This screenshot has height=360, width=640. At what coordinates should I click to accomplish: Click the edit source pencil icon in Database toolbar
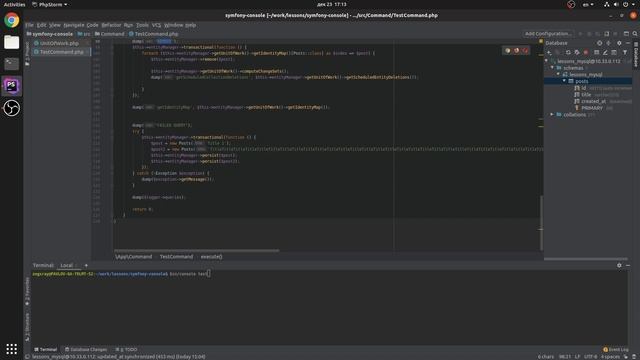click(605, 52)
